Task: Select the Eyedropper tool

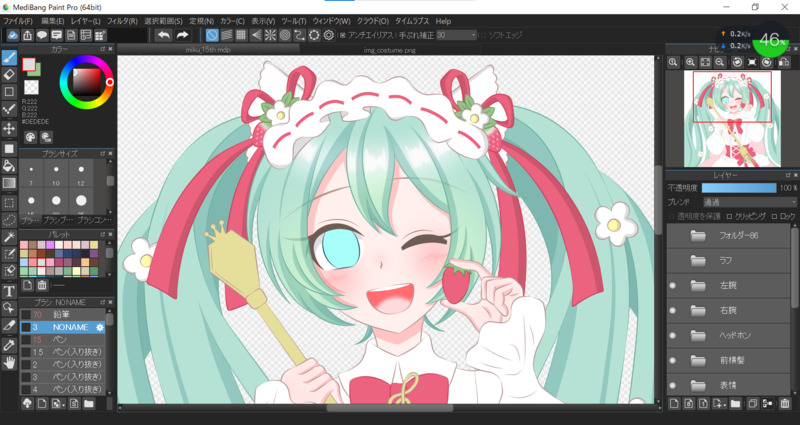Action: coord(9,345)
